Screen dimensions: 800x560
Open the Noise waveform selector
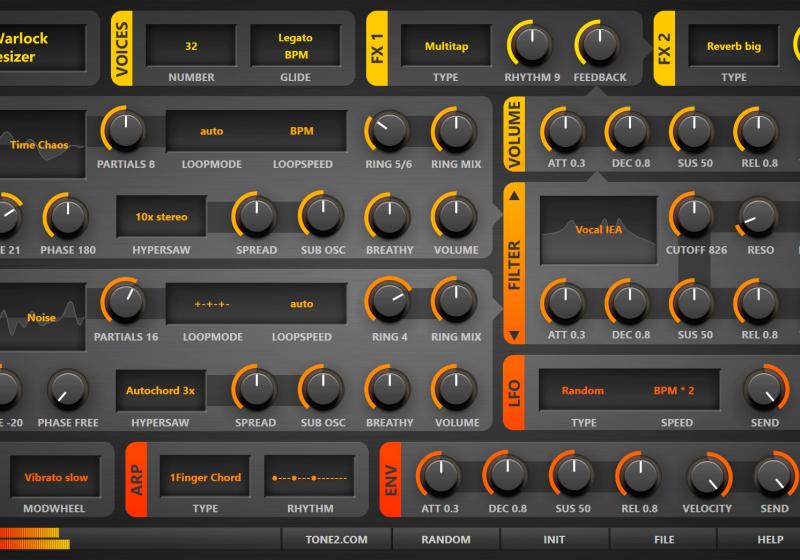pyautogui.click(x=42, y=317)
